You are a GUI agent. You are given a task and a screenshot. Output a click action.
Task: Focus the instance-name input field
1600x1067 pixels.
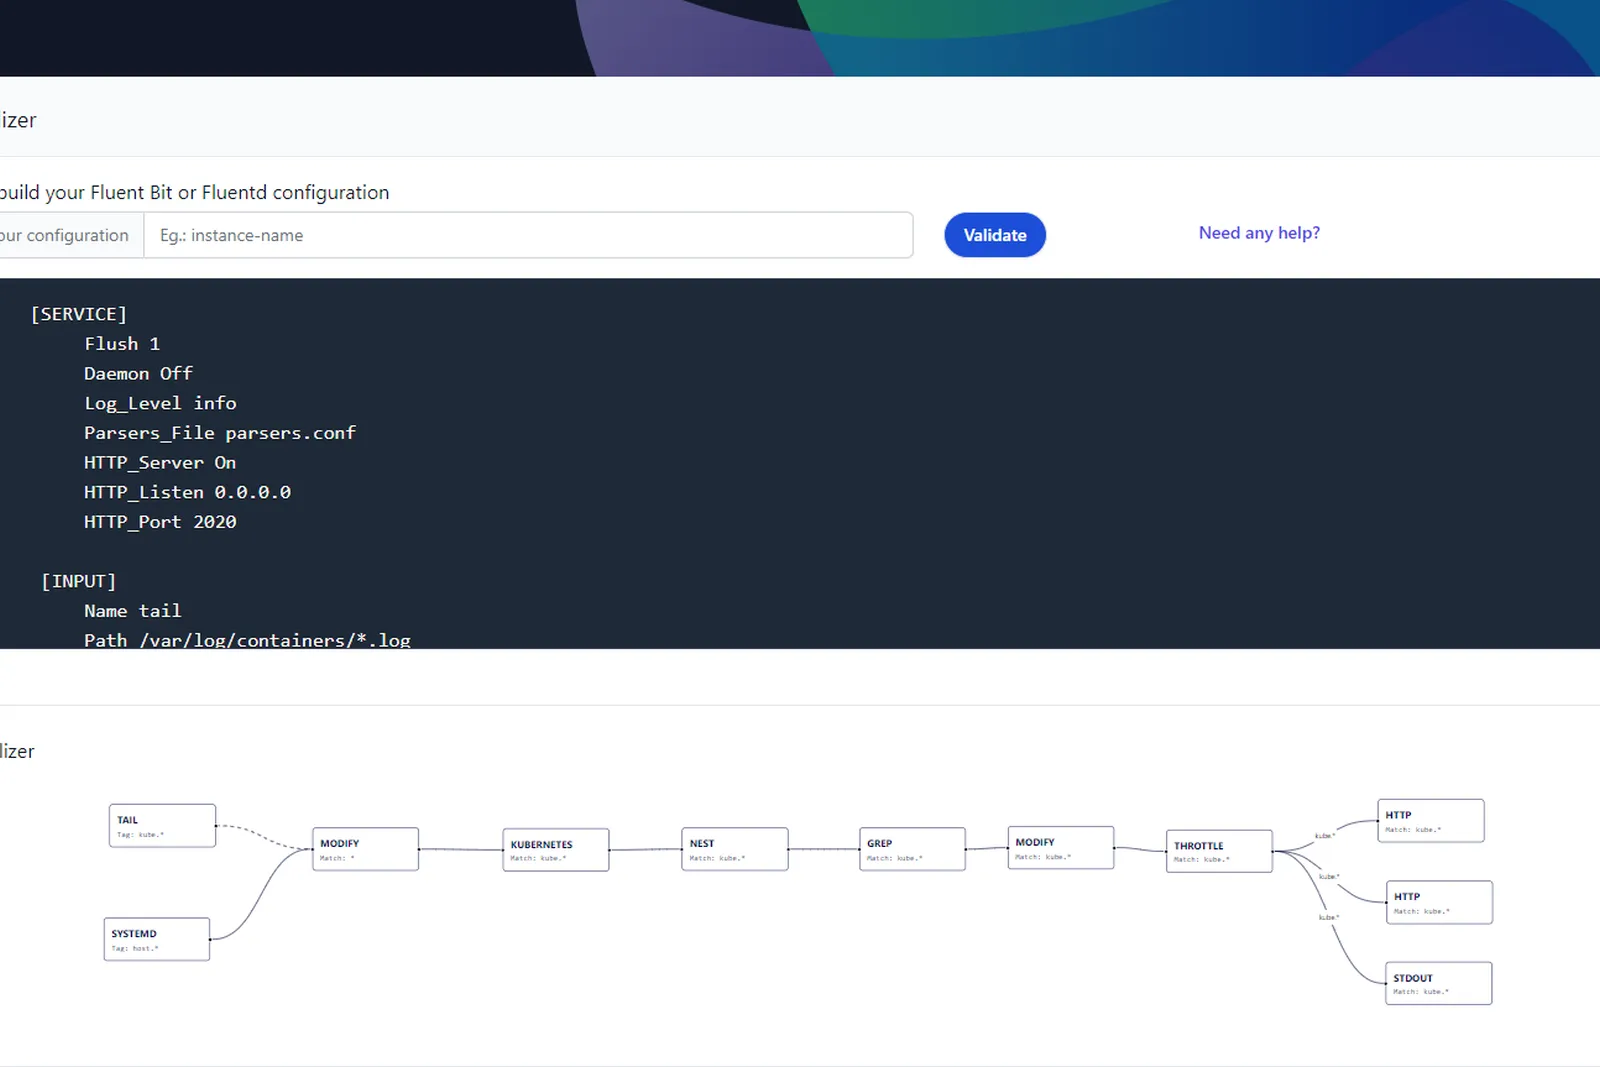(528, 235)
